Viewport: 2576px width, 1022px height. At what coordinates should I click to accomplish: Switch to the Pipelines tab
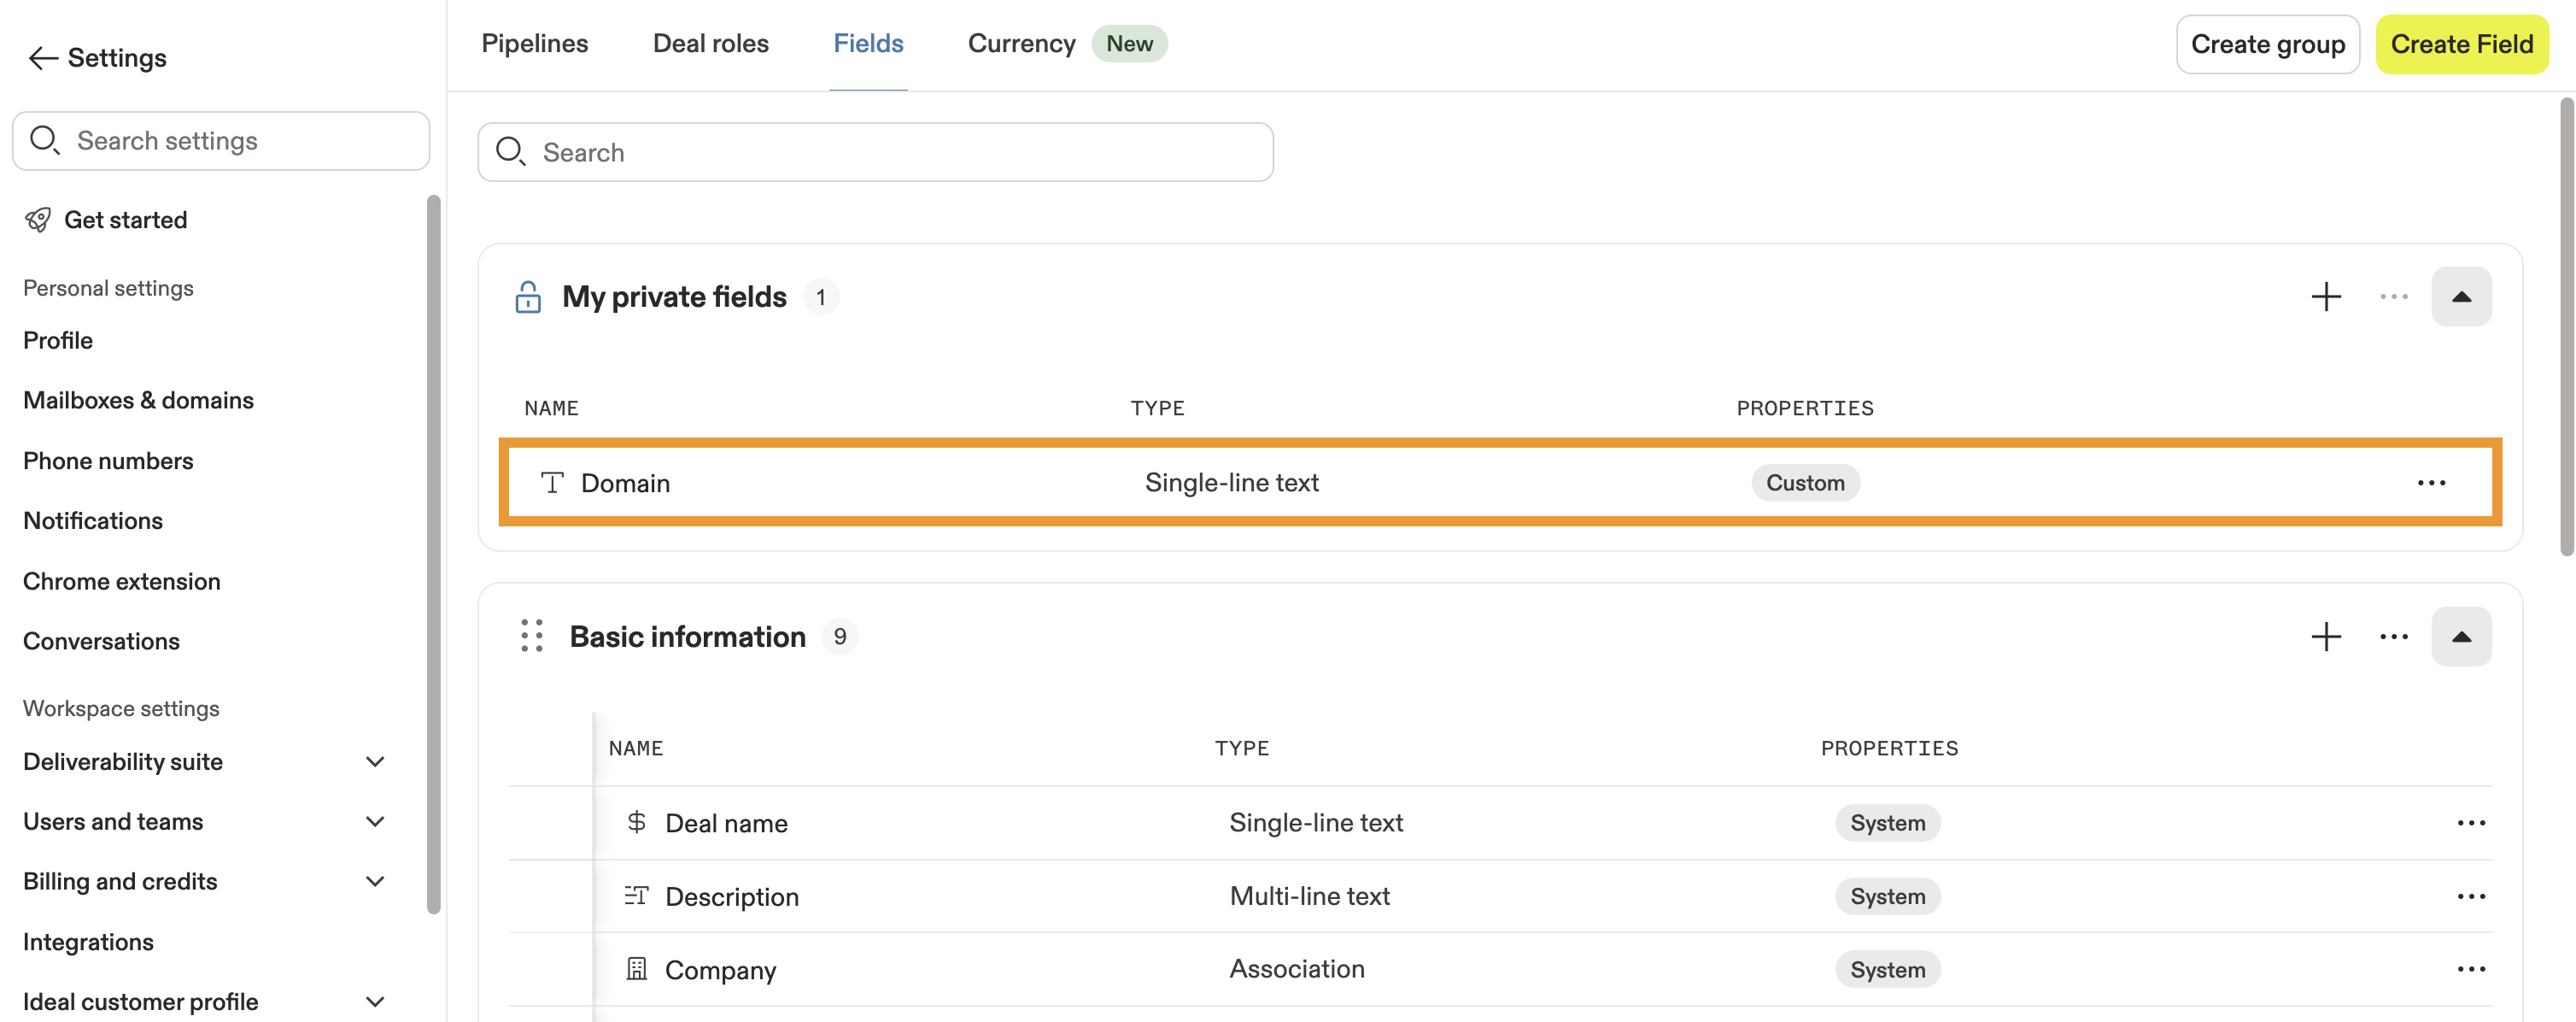(x=534, y=44)
